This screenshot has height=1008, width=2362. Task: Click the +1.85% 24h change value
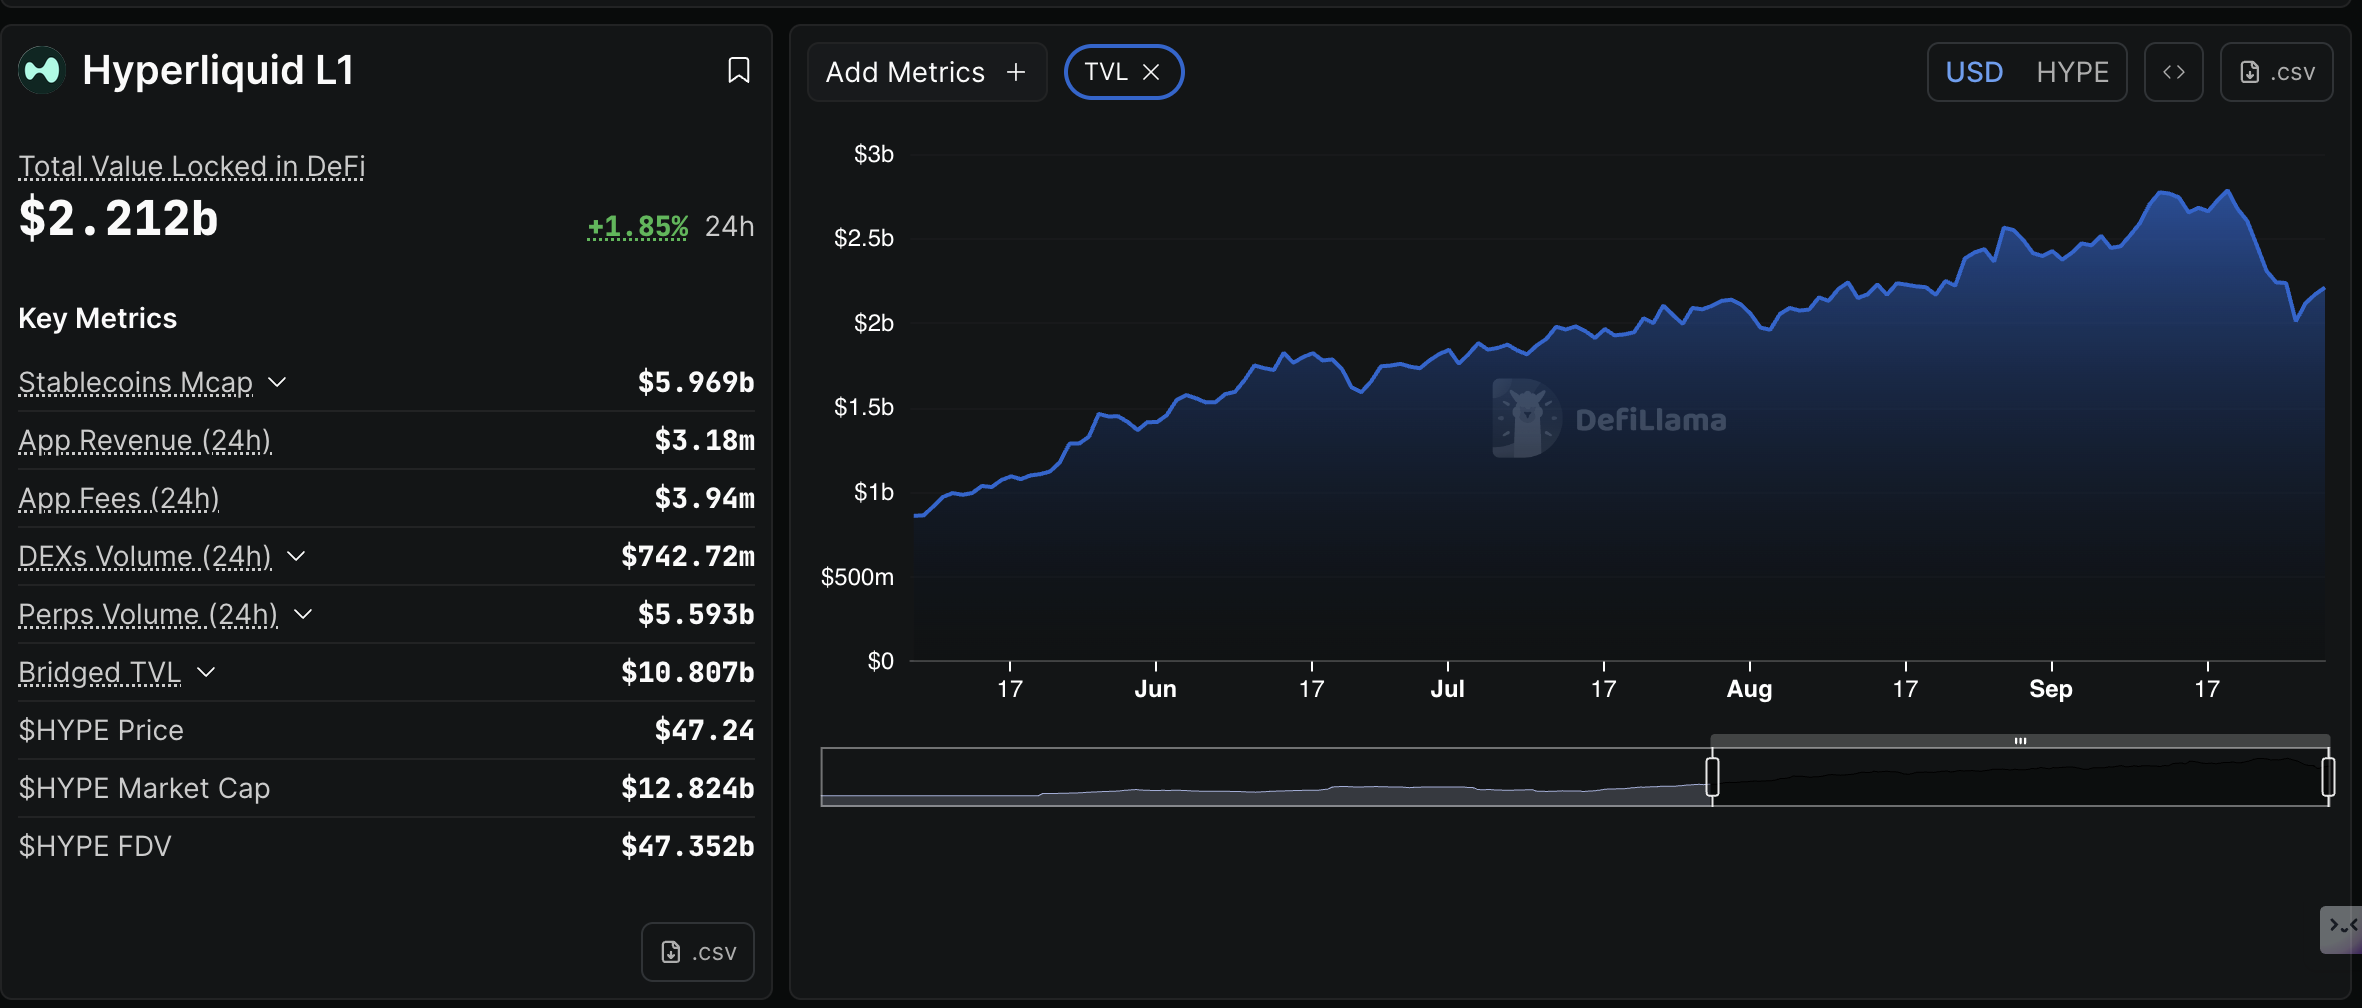tap(637, 227)
